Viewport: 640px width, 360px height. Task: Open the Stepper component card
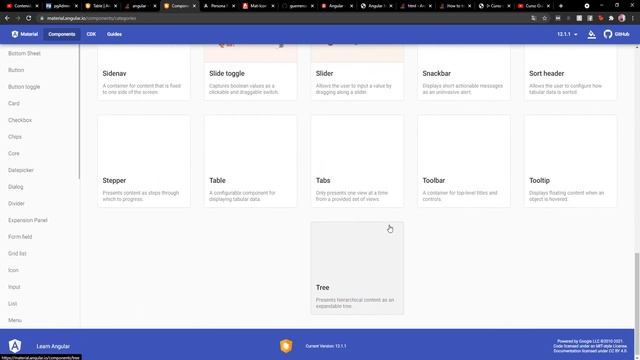pyautogui.click(x=144, y=161)
